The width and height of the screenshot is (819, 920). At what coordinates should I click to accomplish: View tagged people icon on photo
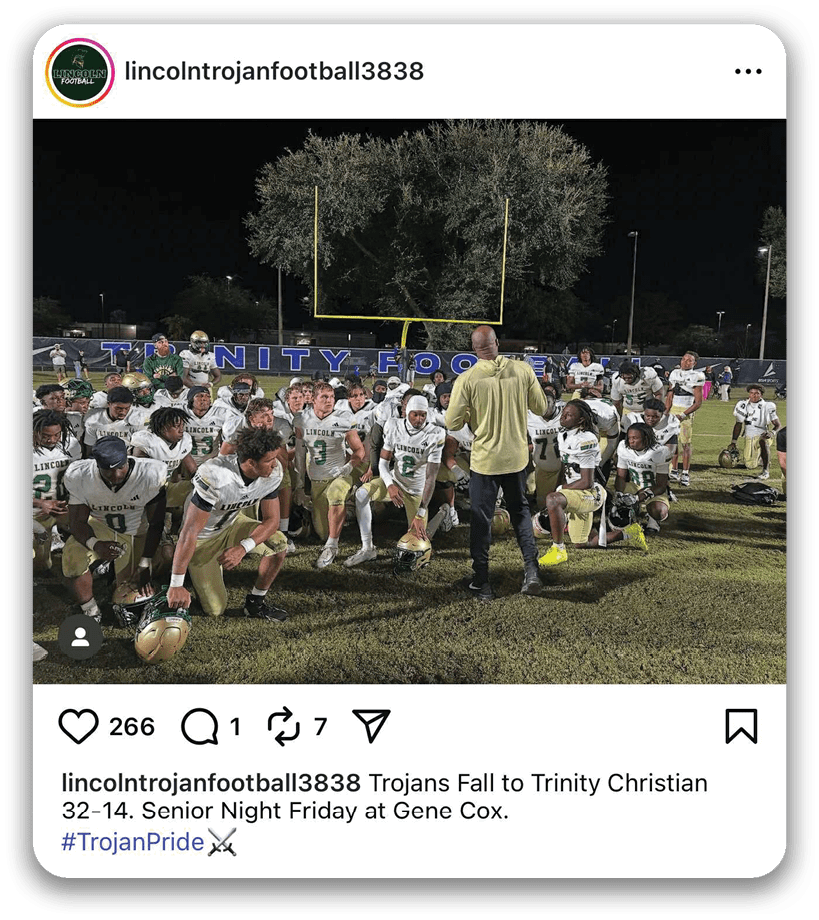[80, 637]
